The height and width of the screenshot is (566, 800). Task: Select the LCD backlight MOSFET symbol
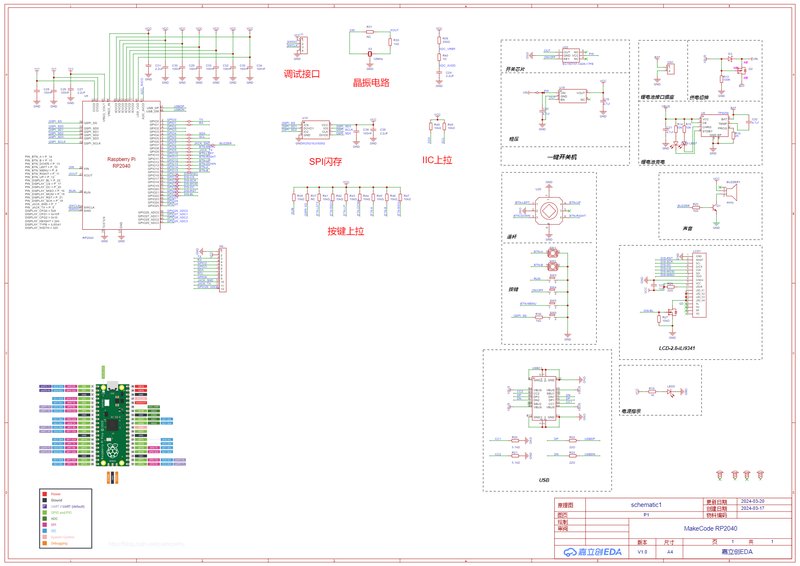point(671,311)
